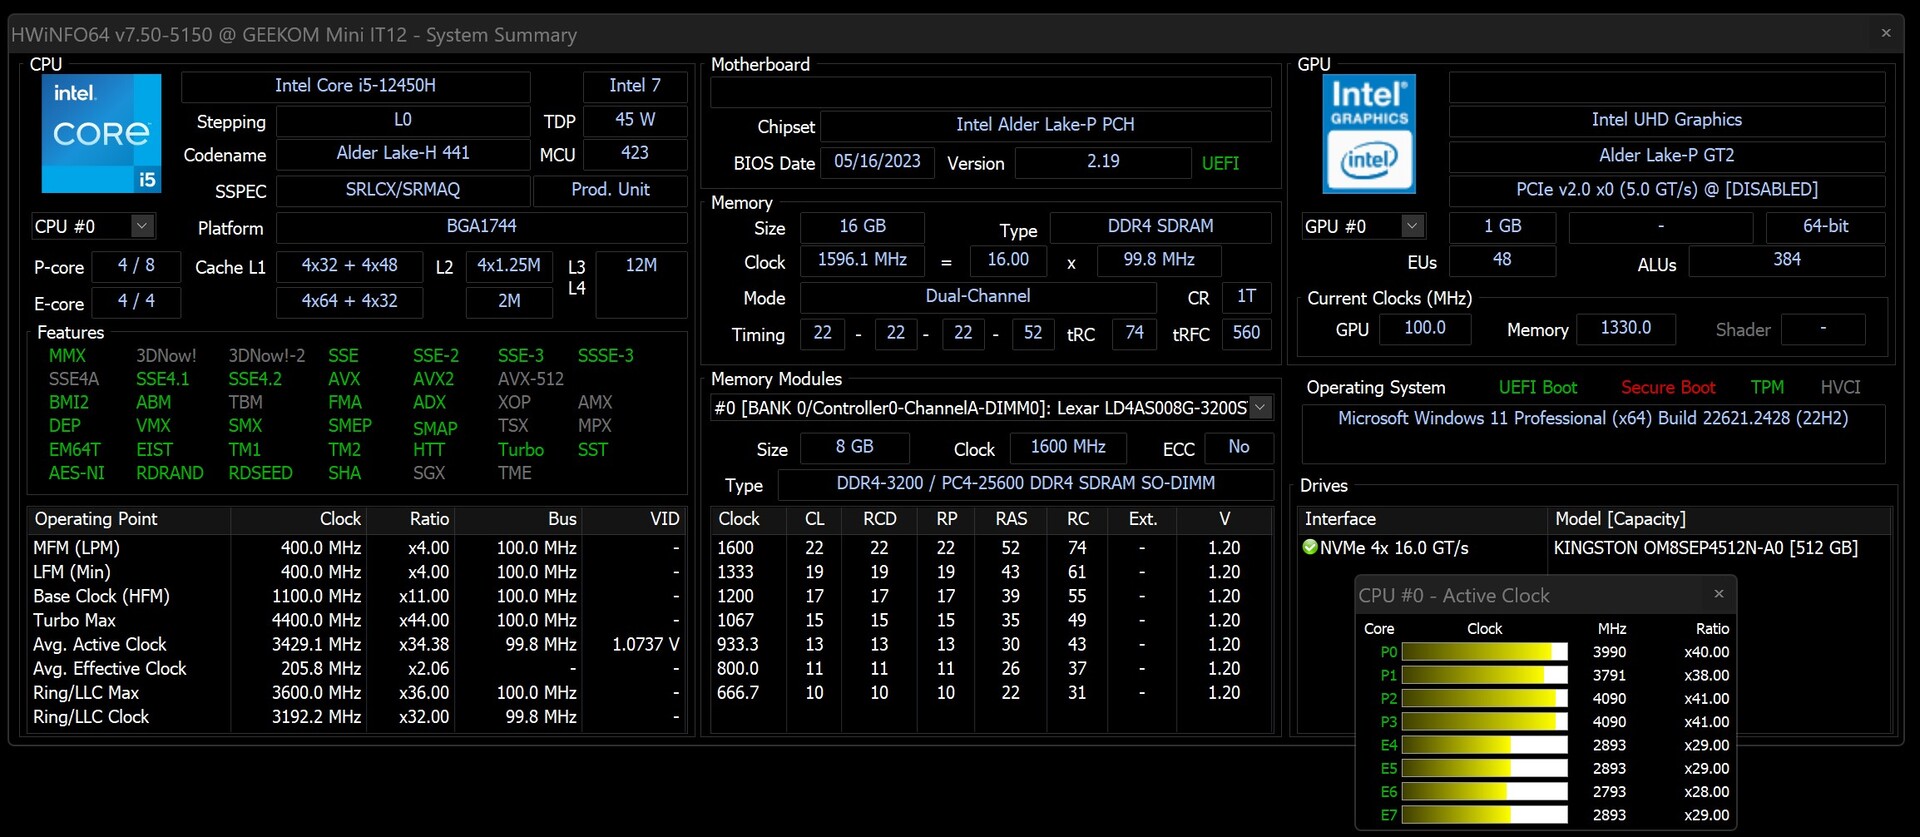
Task: Close the CPU #0 Active Clock popup
Action: tap(1718, 594)
